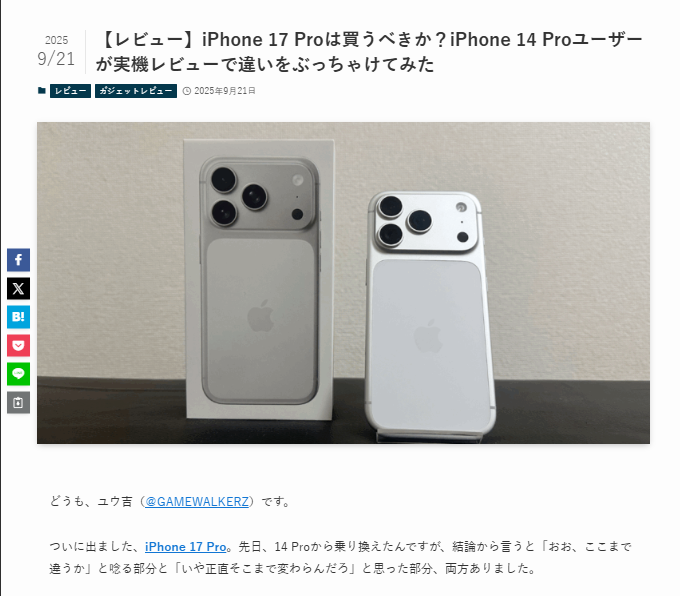Copy article link with clipboard icon
This screenshot has height=596, width=680.
coord(18,403)
